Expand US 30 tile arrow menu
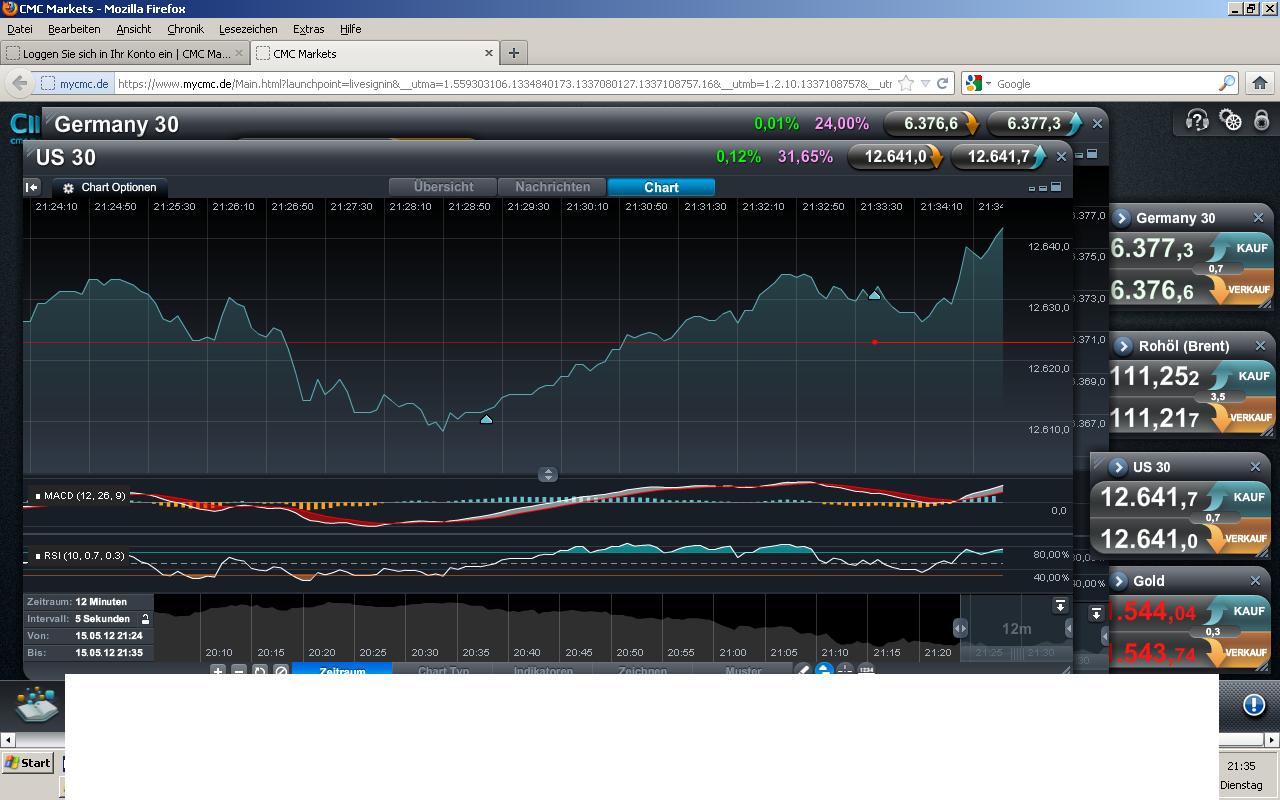 pyautogui.click(x=1118, y=467)
